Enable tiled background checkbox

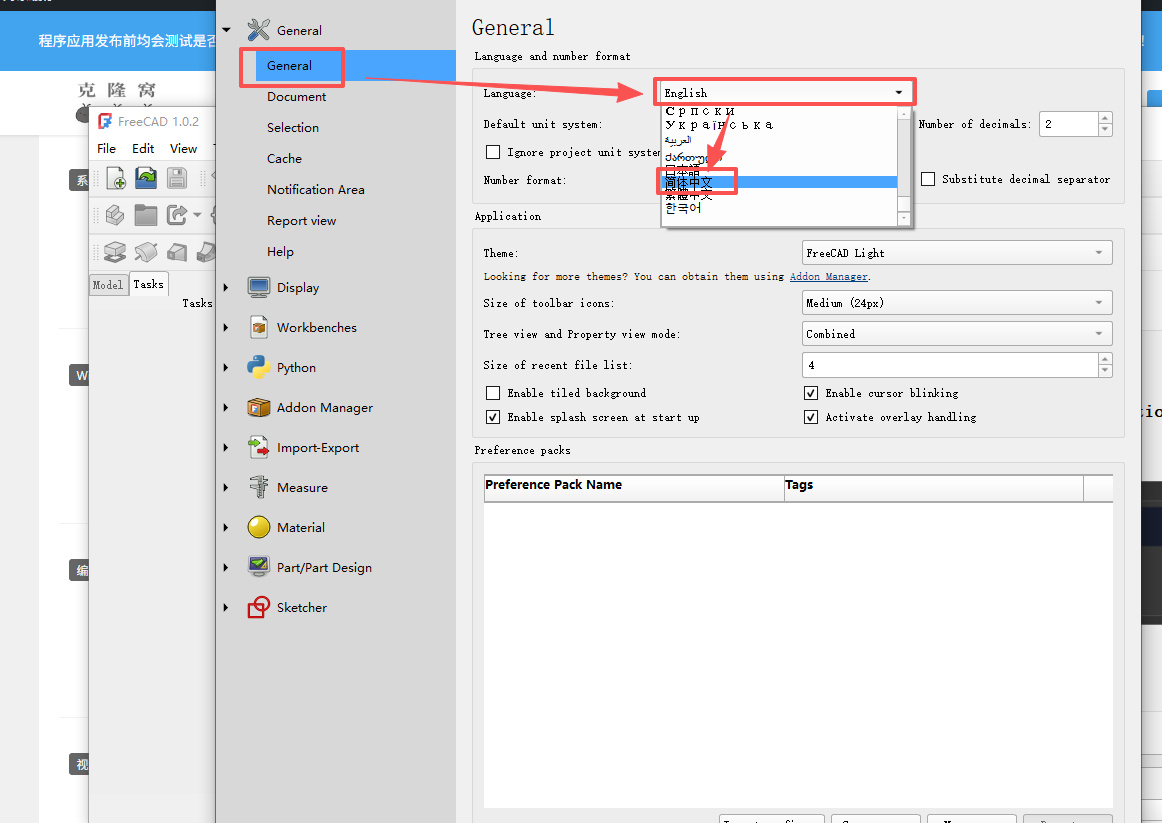coord(493,393)
